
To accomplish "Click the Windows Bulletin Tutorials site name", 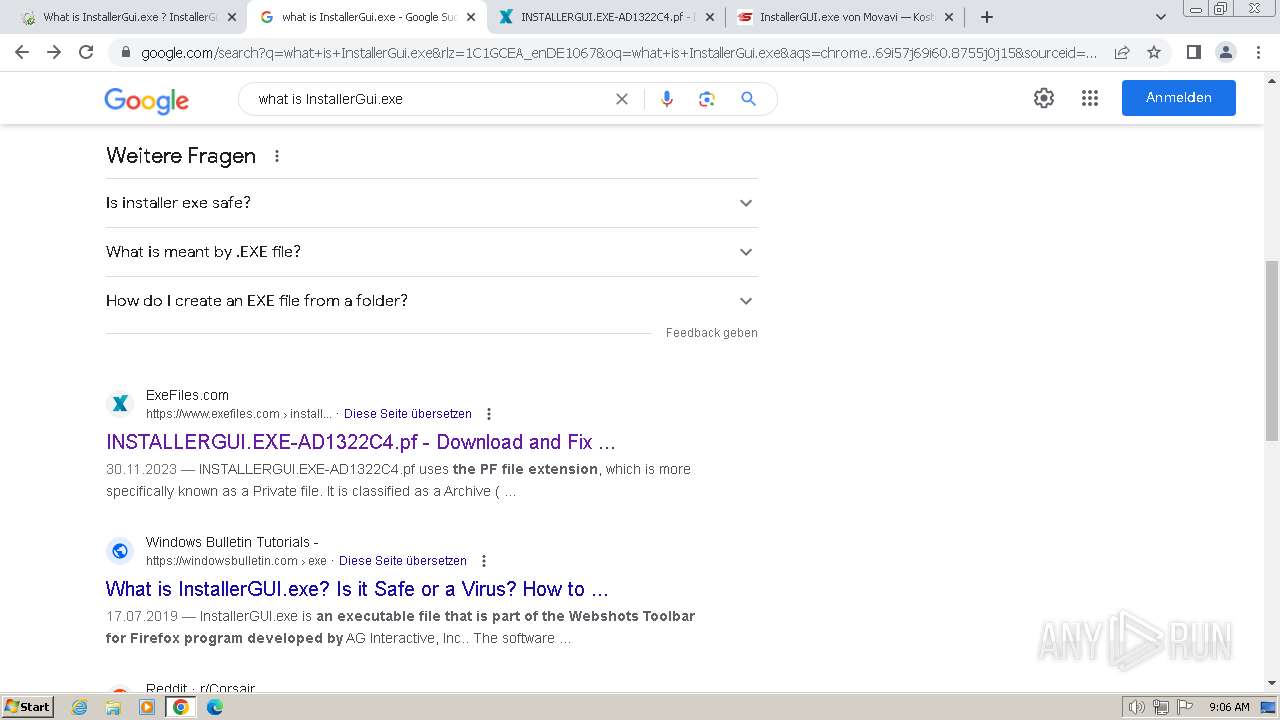I will (232, 542).
